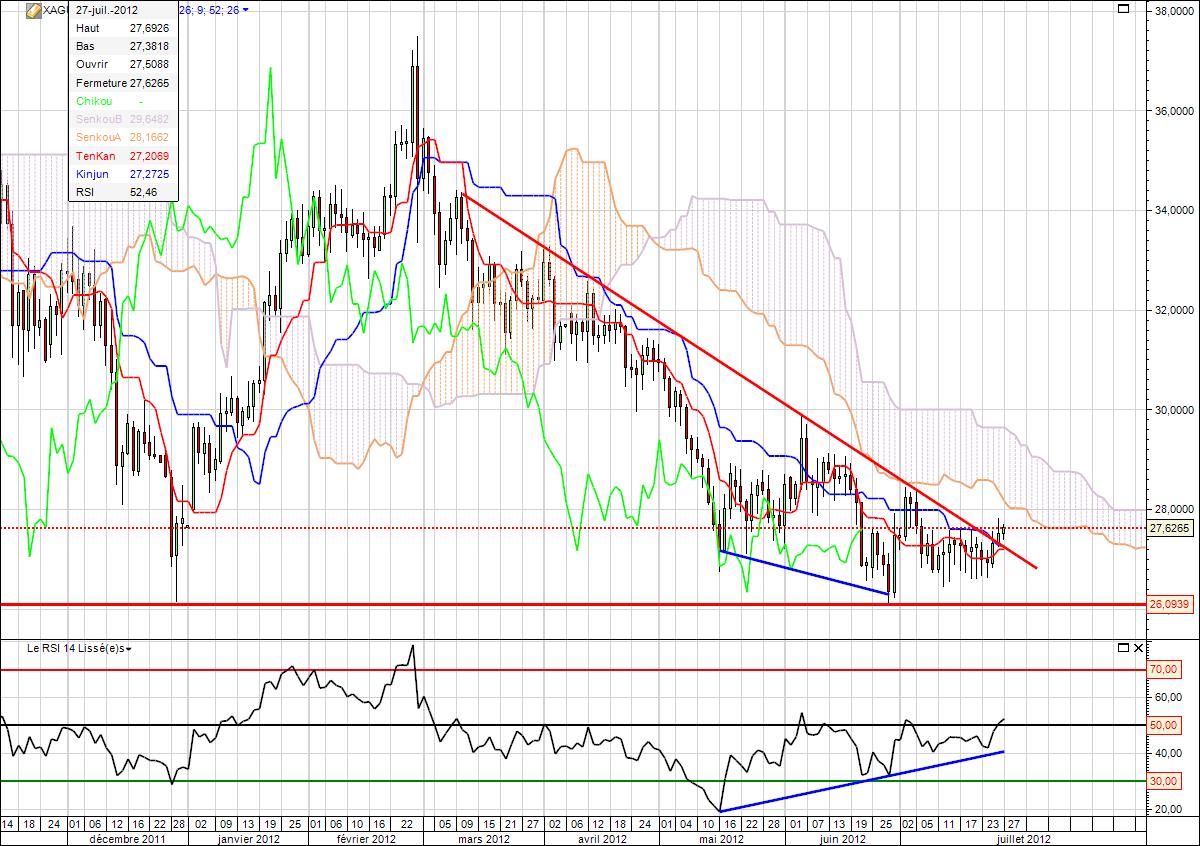The image size is (1200, 846).
Task: Expand the XAG instrument name dropdown
Action: (55, 11)
